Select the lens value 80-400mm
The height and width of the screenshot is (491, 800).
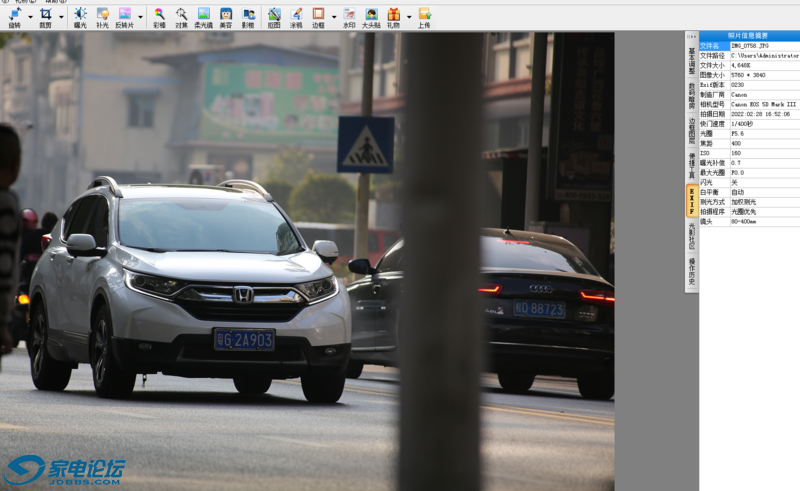[744, 222]
